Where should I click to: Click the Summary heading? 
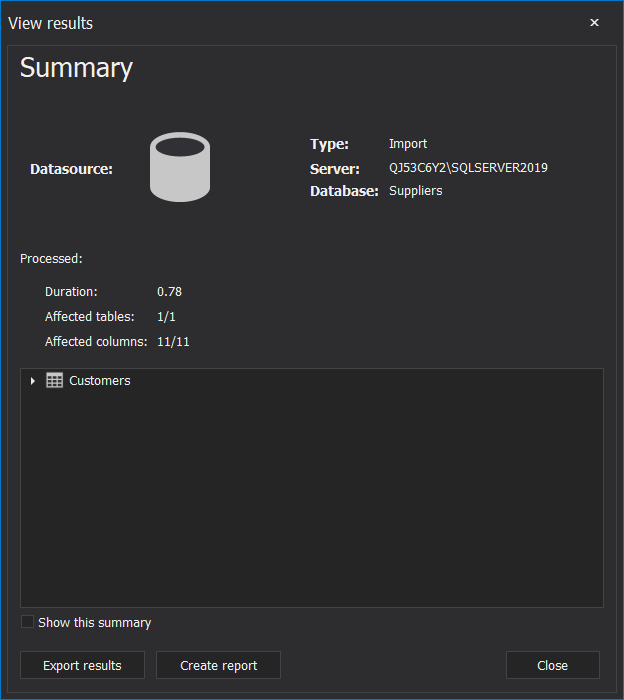(76, 68)
